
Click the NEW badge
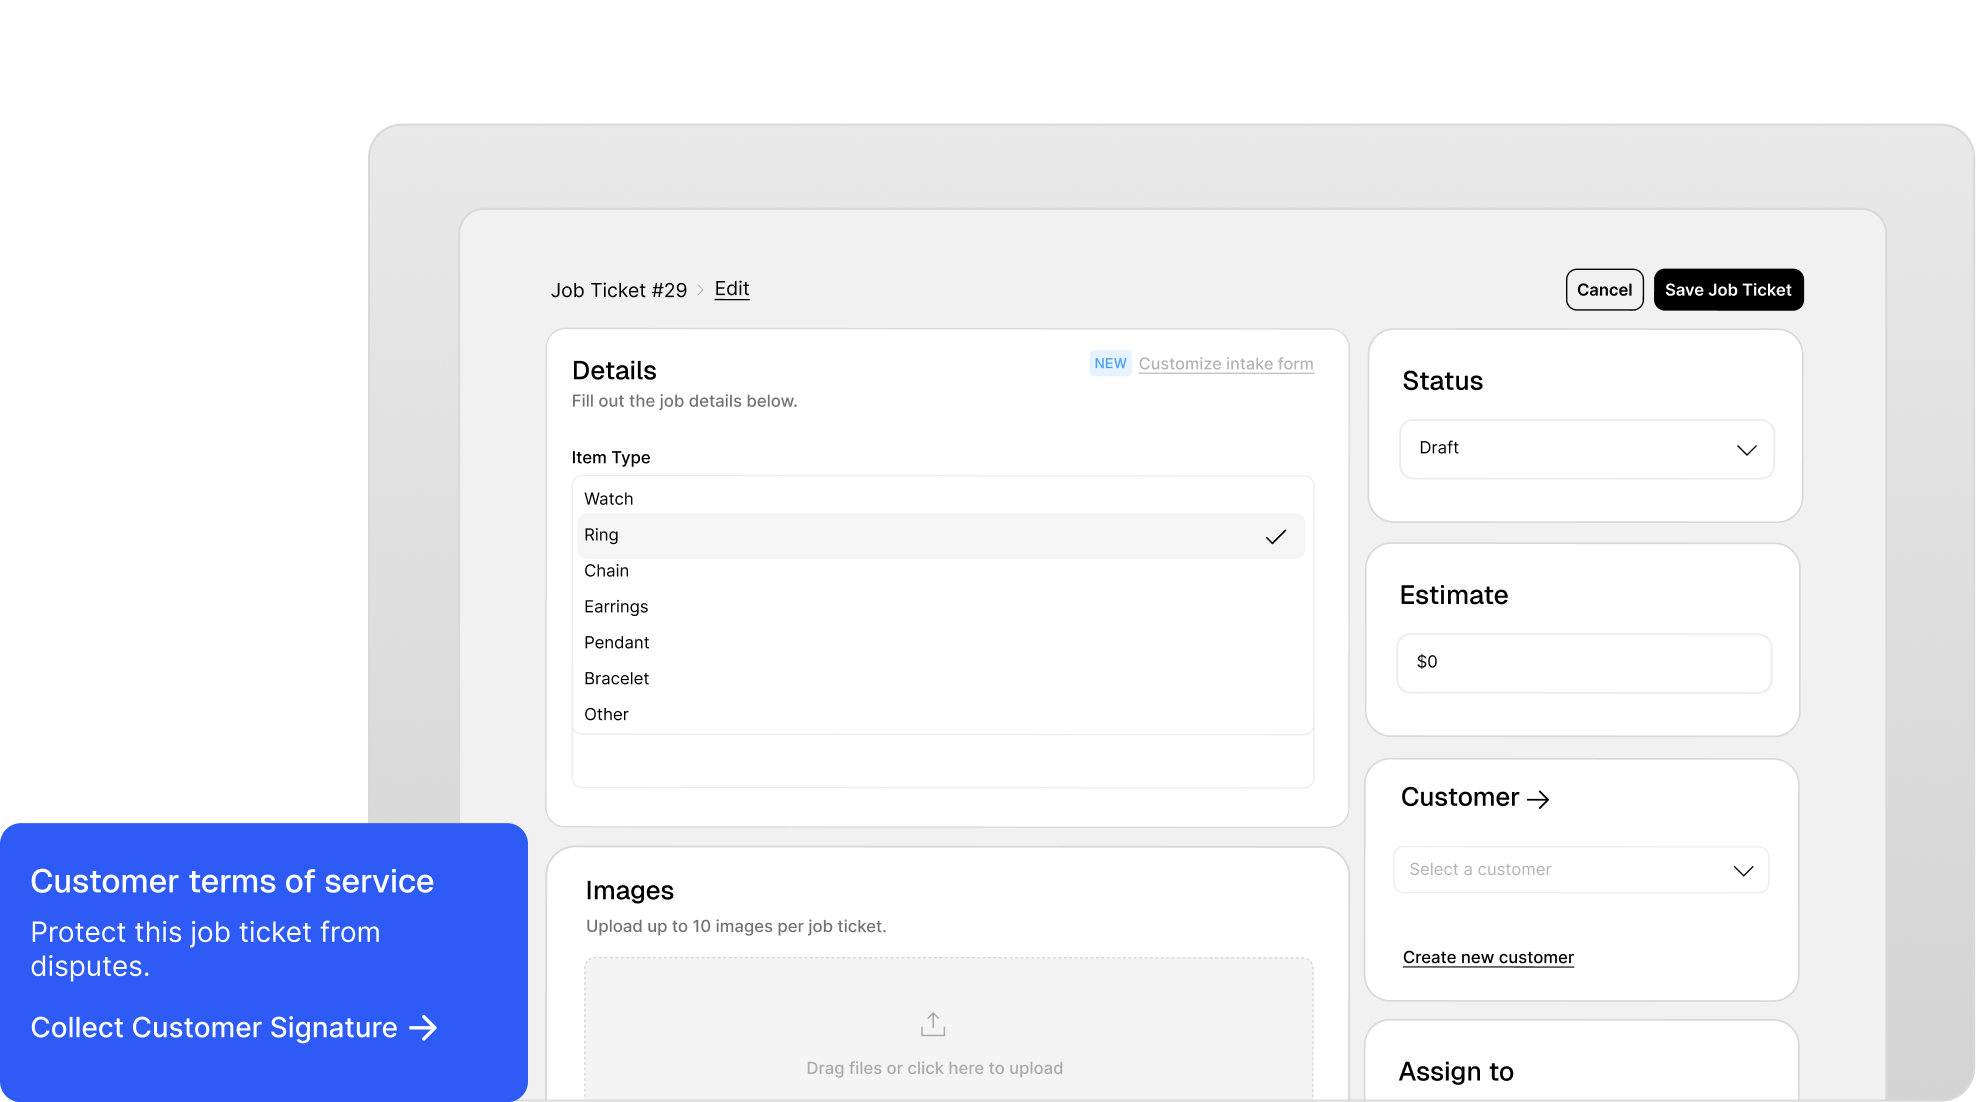tap(1110, 364)
